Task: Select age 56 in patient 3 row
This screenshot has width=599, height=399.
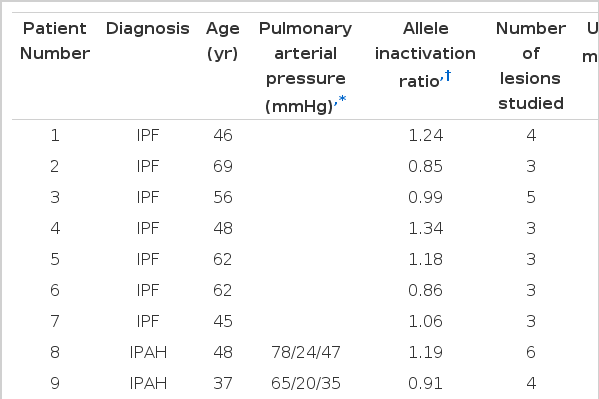Action: point(223,197)
